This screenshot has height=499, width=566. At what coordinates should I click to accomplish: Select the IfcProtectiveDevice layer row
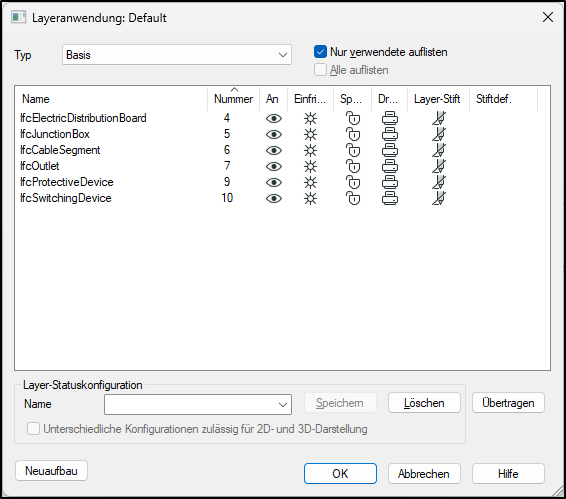(282, 182)
